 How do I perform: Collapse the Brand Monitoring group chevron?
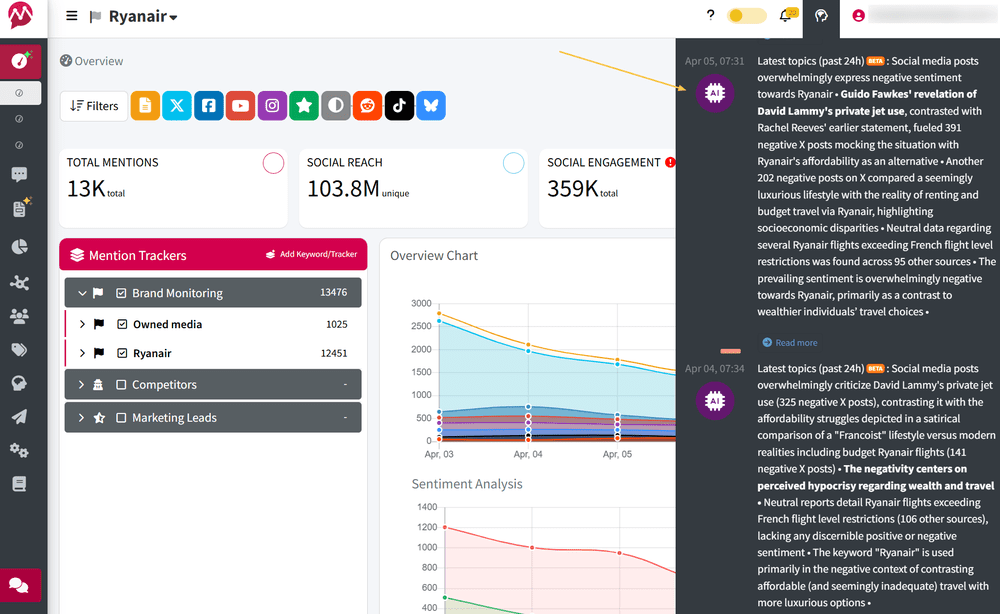pyautogui.click(x=82, y=293)
